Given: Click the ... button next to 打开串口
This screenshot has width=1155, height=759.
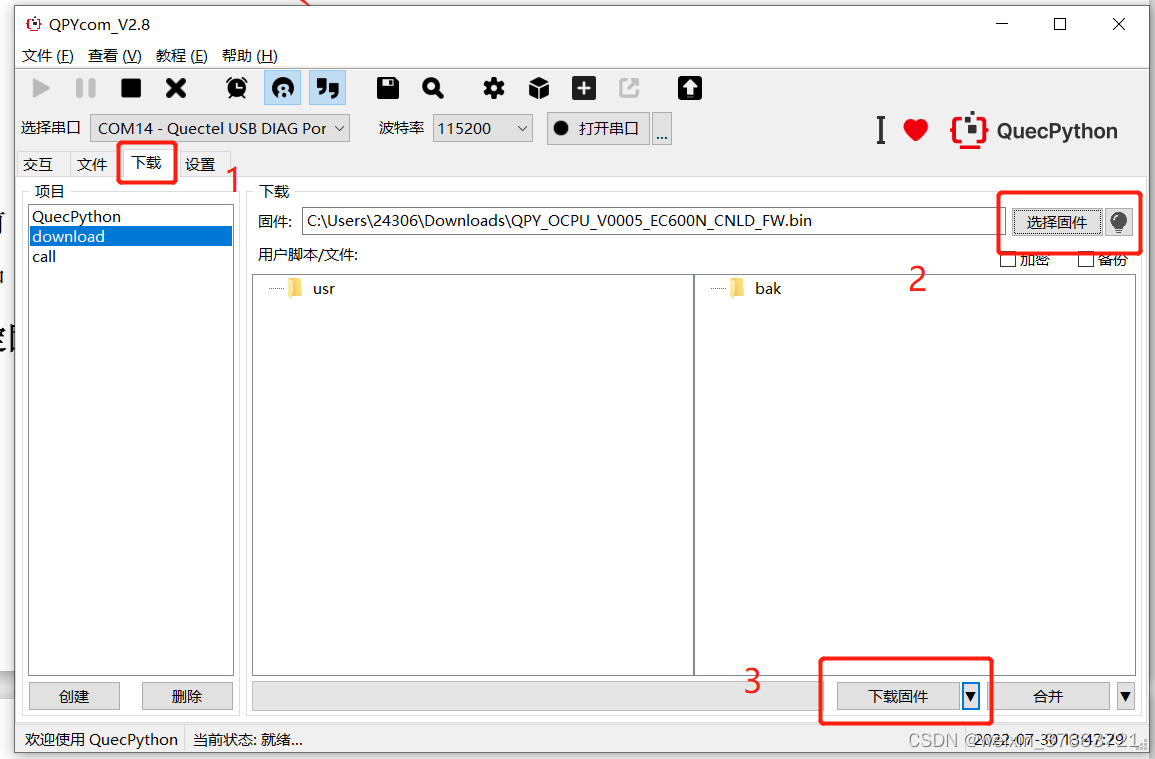Looking at the screenshot, I should 661,128.
